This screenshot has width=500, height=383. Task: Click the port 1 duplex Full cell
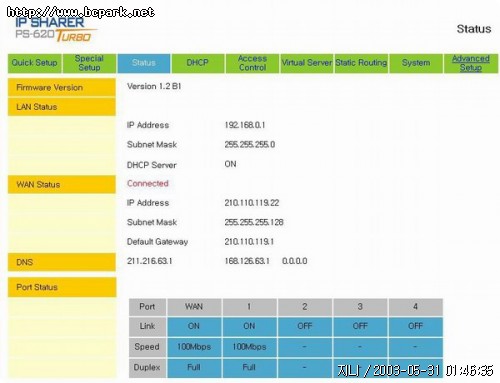[249, 368]
